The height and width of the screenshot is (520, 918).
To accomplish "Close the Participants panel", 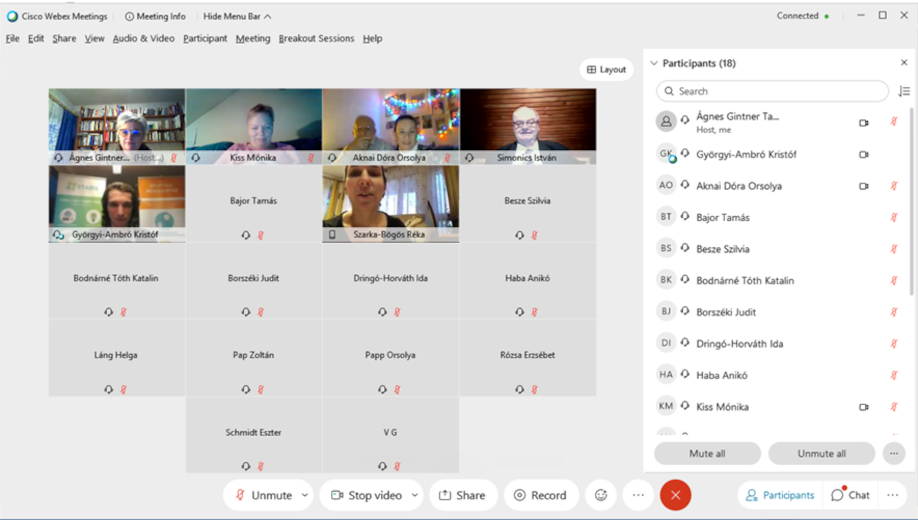I will tap(904, 63).
